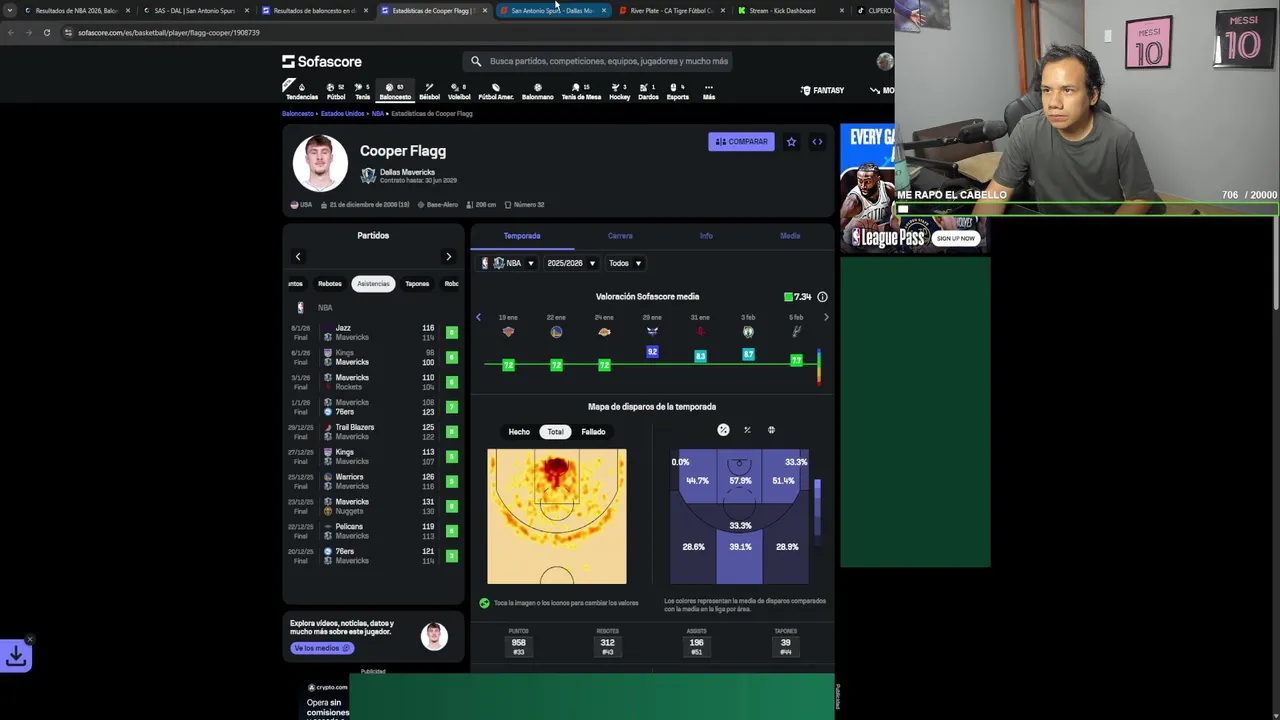Open the browser tab list dropdown
Image resolution: width=1280 pixels, height=720 pixels.
(x=11, y=11)
